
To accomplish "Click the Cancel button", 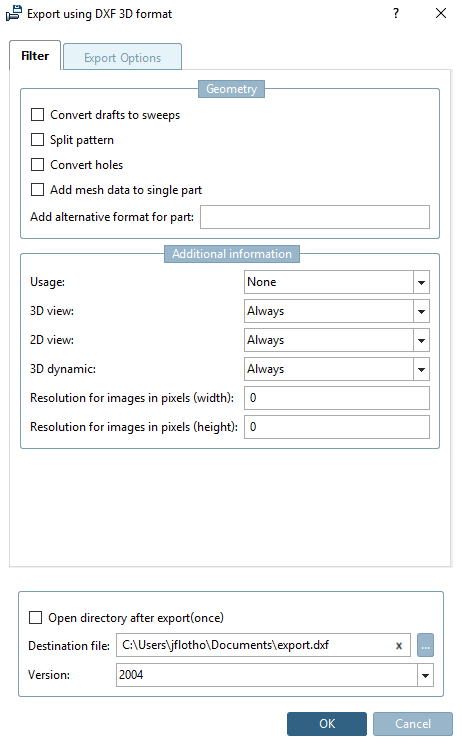I will (x=413, y=724).
